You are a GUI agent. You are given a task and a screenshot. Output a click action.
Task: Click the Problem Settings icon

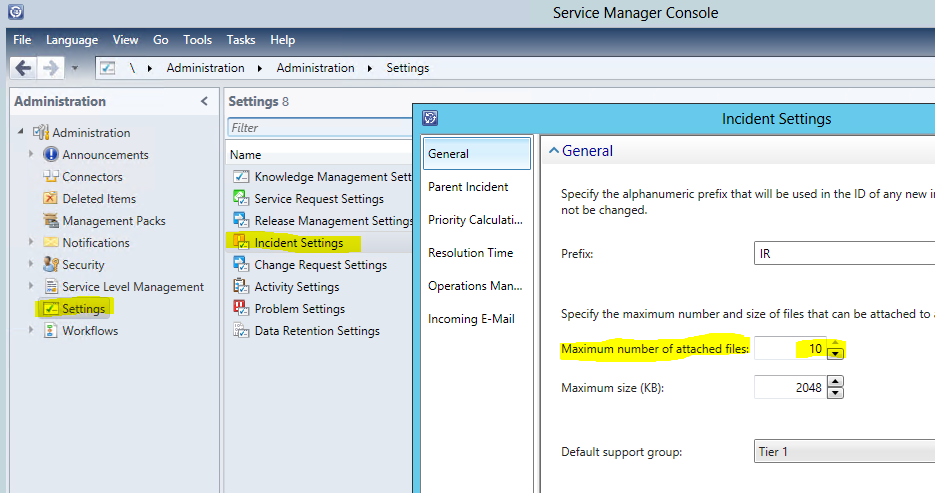[x=240, y=309]
